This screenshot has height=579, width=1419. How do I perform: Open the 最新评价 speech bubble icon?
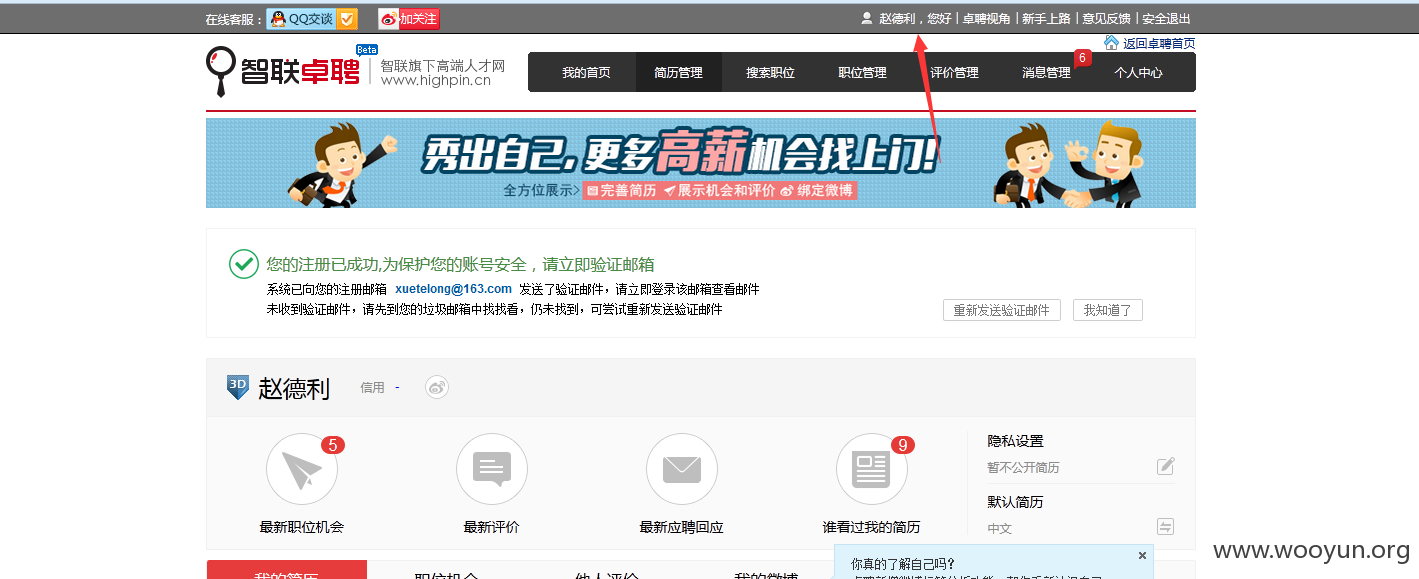tap(492, 469)
